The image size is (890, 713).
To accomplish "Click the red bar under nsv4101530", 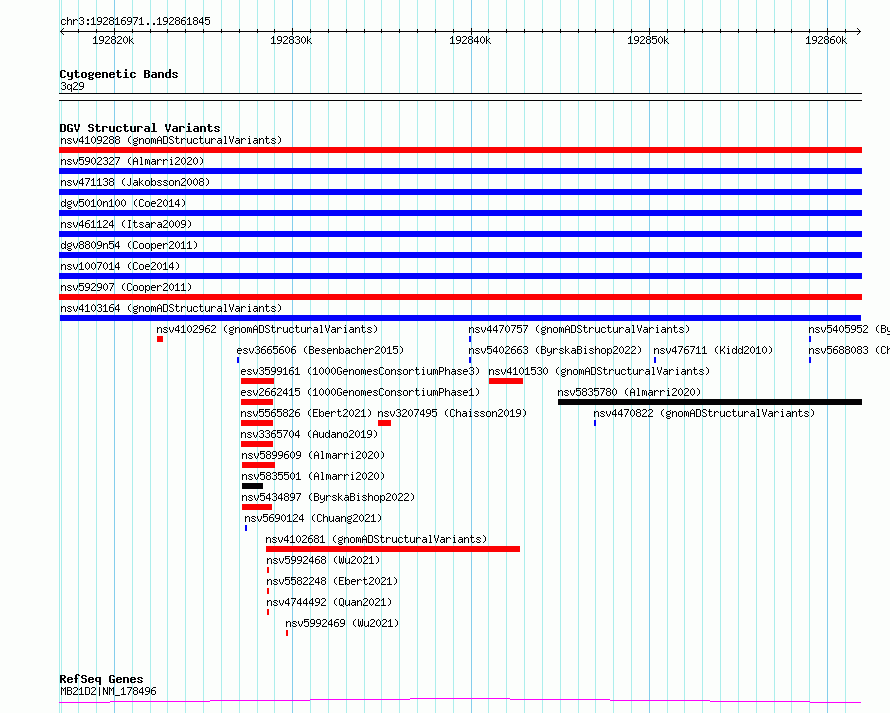I will [x=506, y=381].
